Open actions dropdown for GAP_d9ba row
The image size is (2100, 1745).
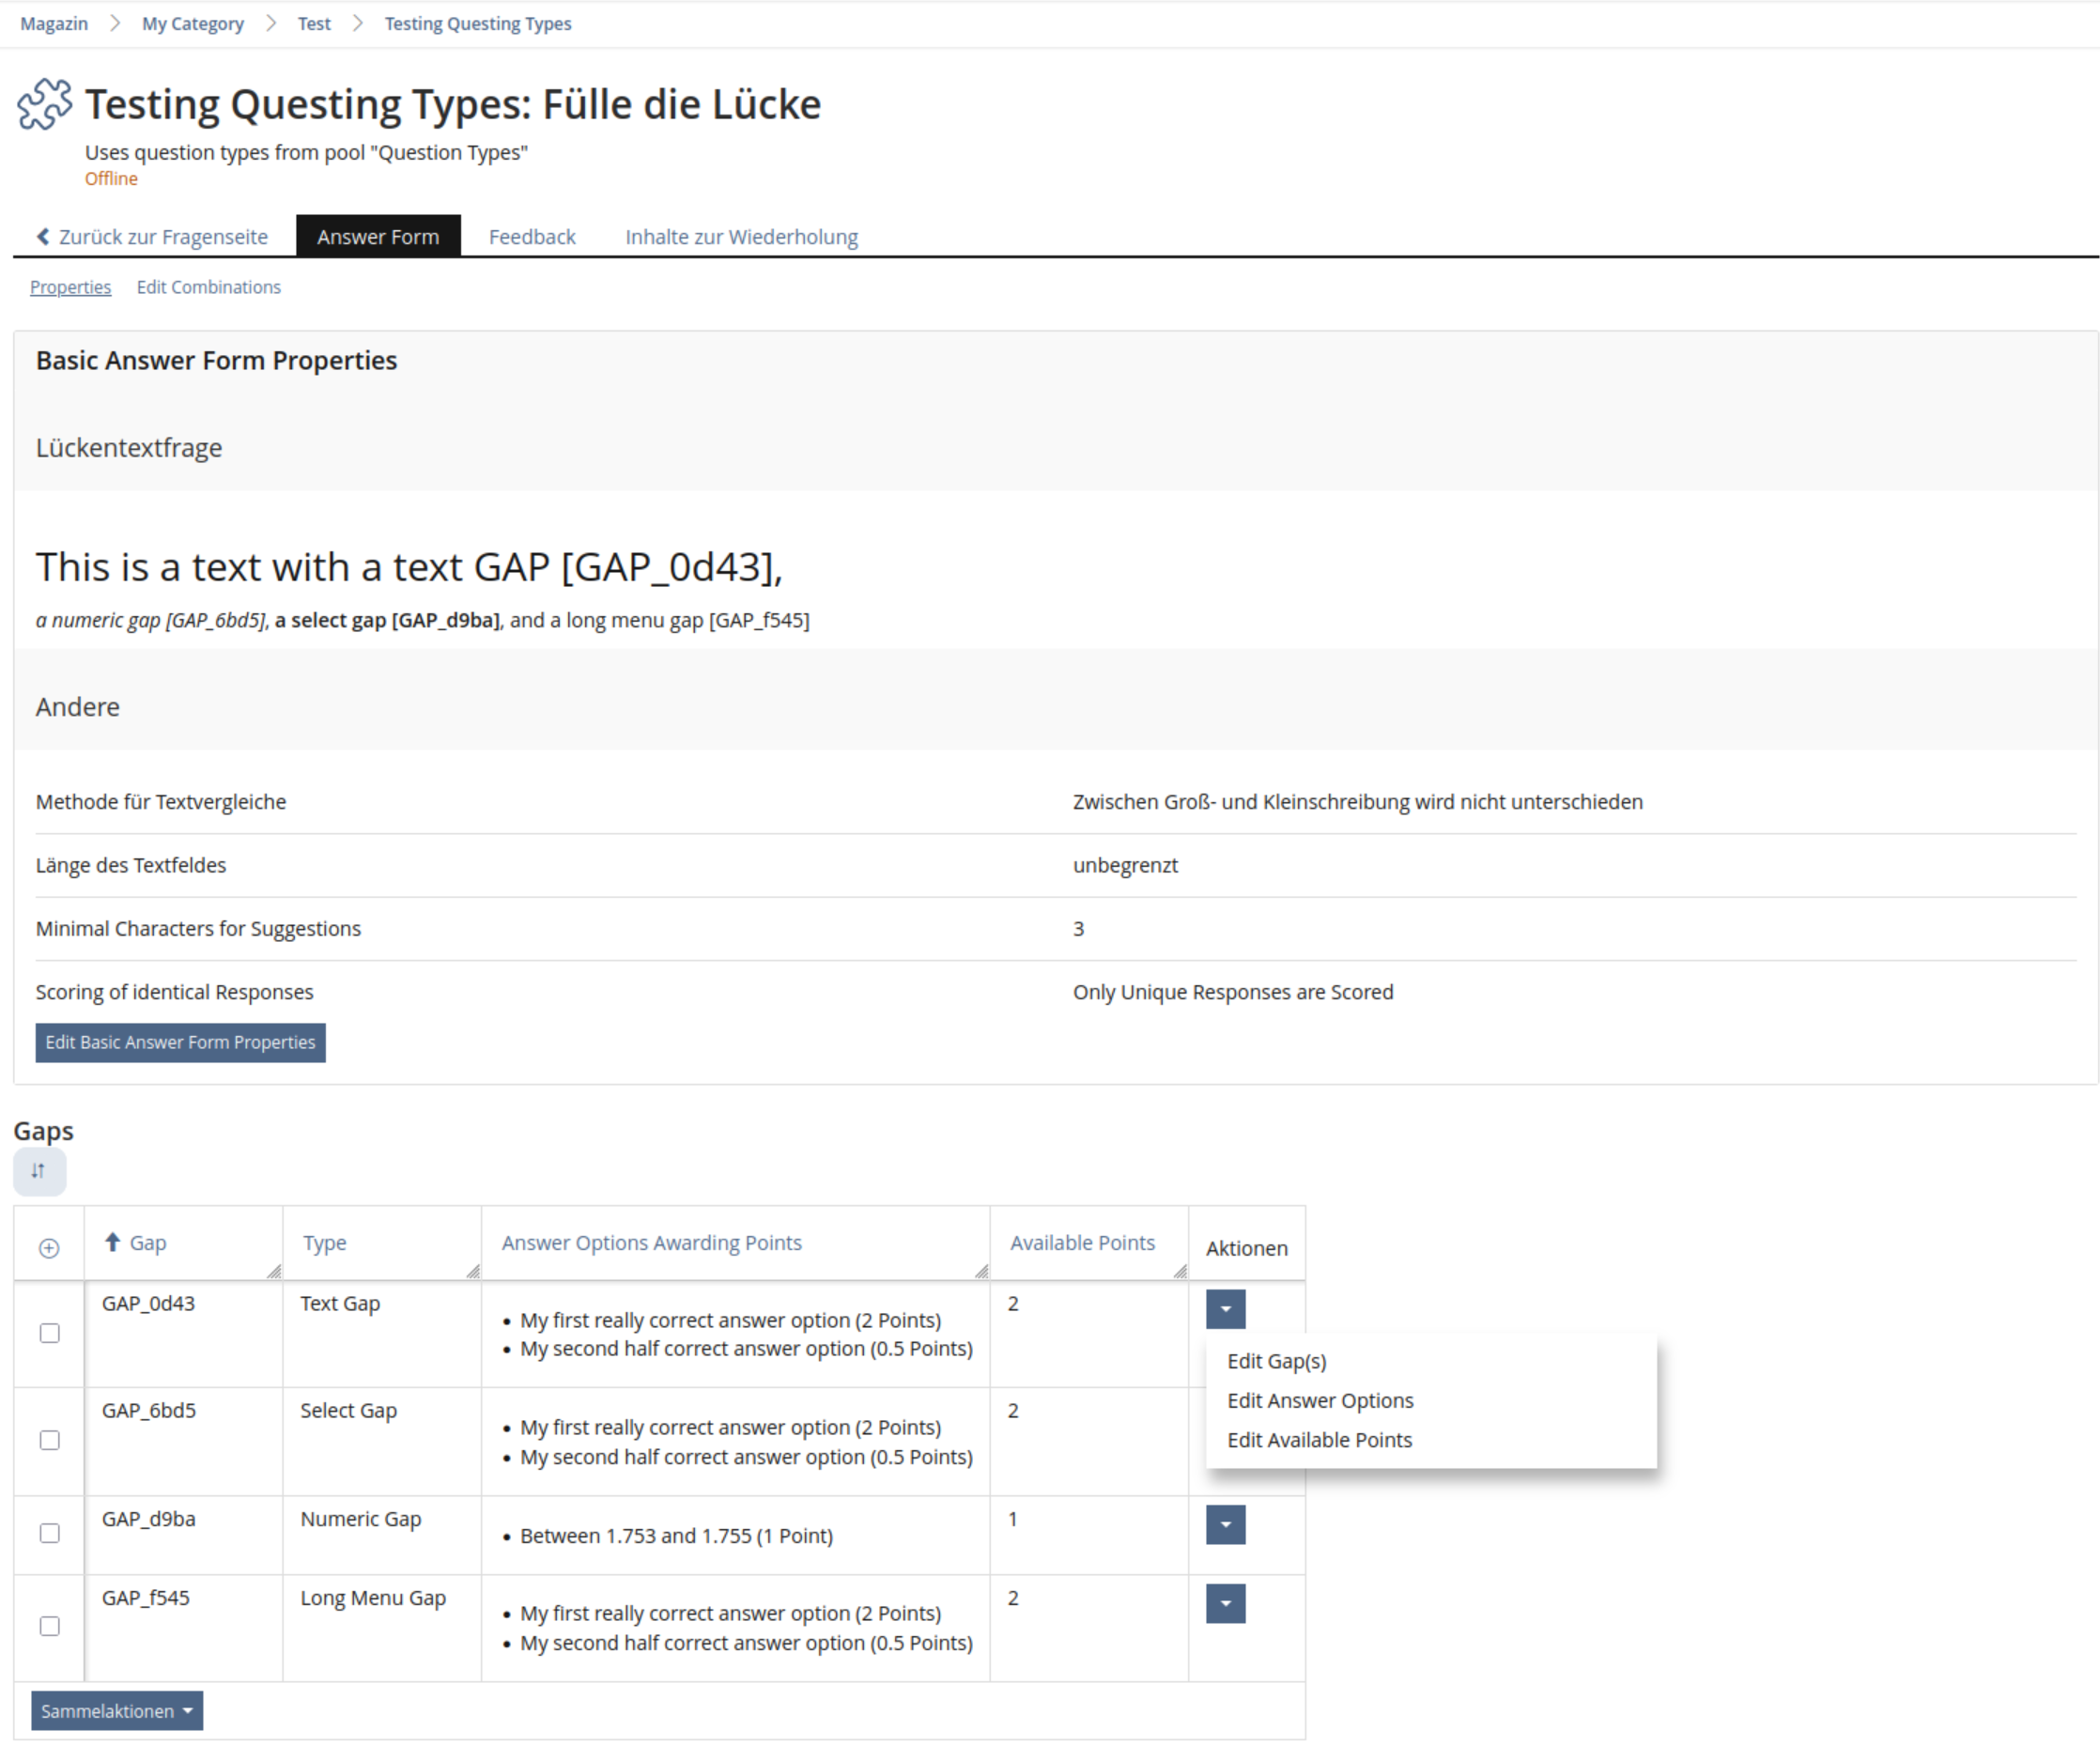click(x=1225, y=1525)
